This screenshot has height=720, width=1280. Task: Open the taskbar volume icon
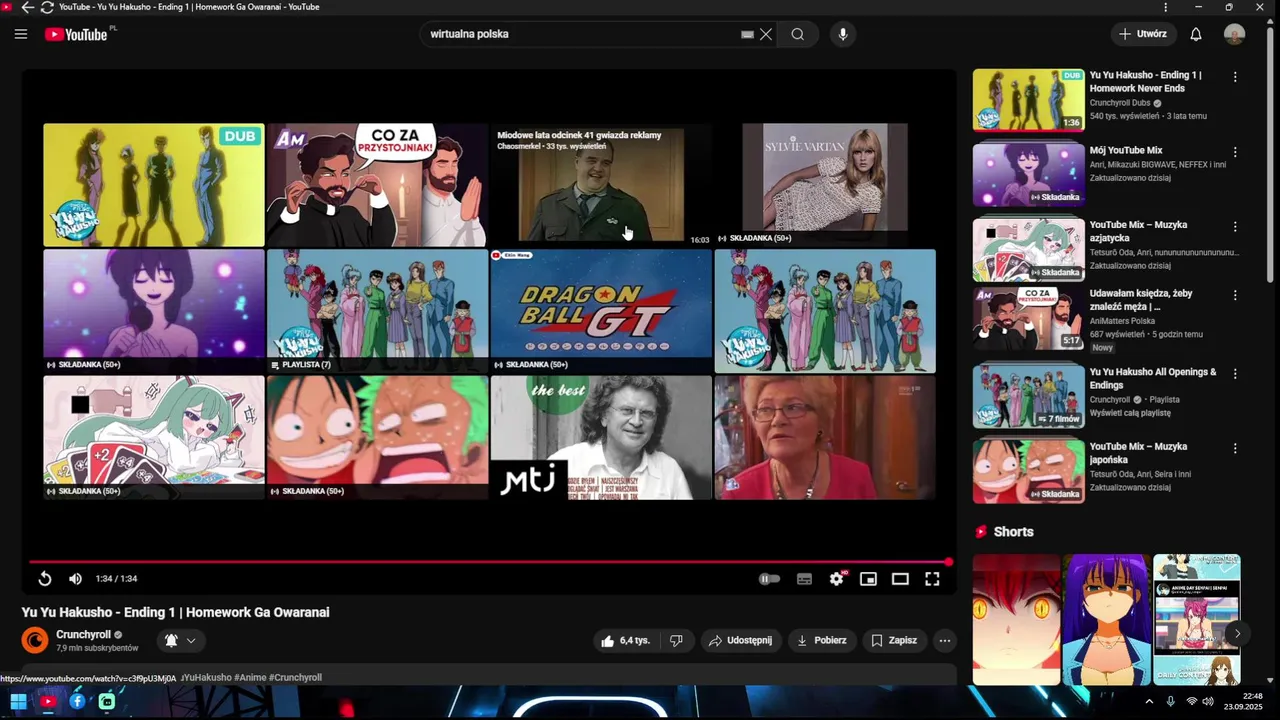(x=1207, y=702)
